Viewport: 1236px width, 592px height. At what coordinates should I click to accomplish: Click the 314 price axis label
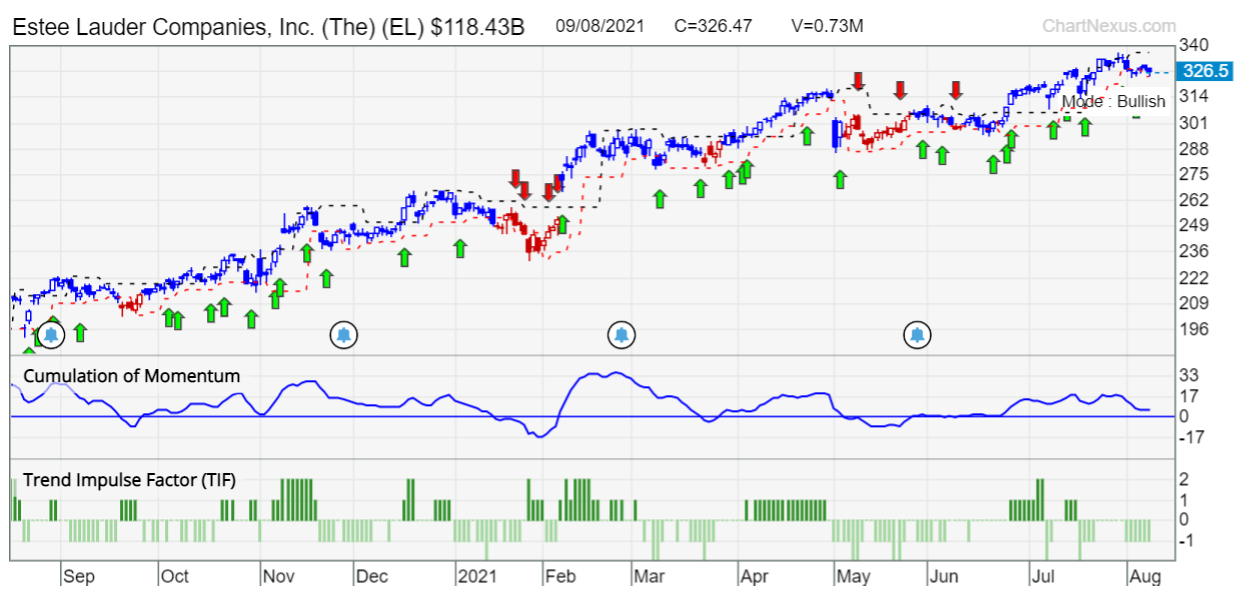coord(1195,96)
